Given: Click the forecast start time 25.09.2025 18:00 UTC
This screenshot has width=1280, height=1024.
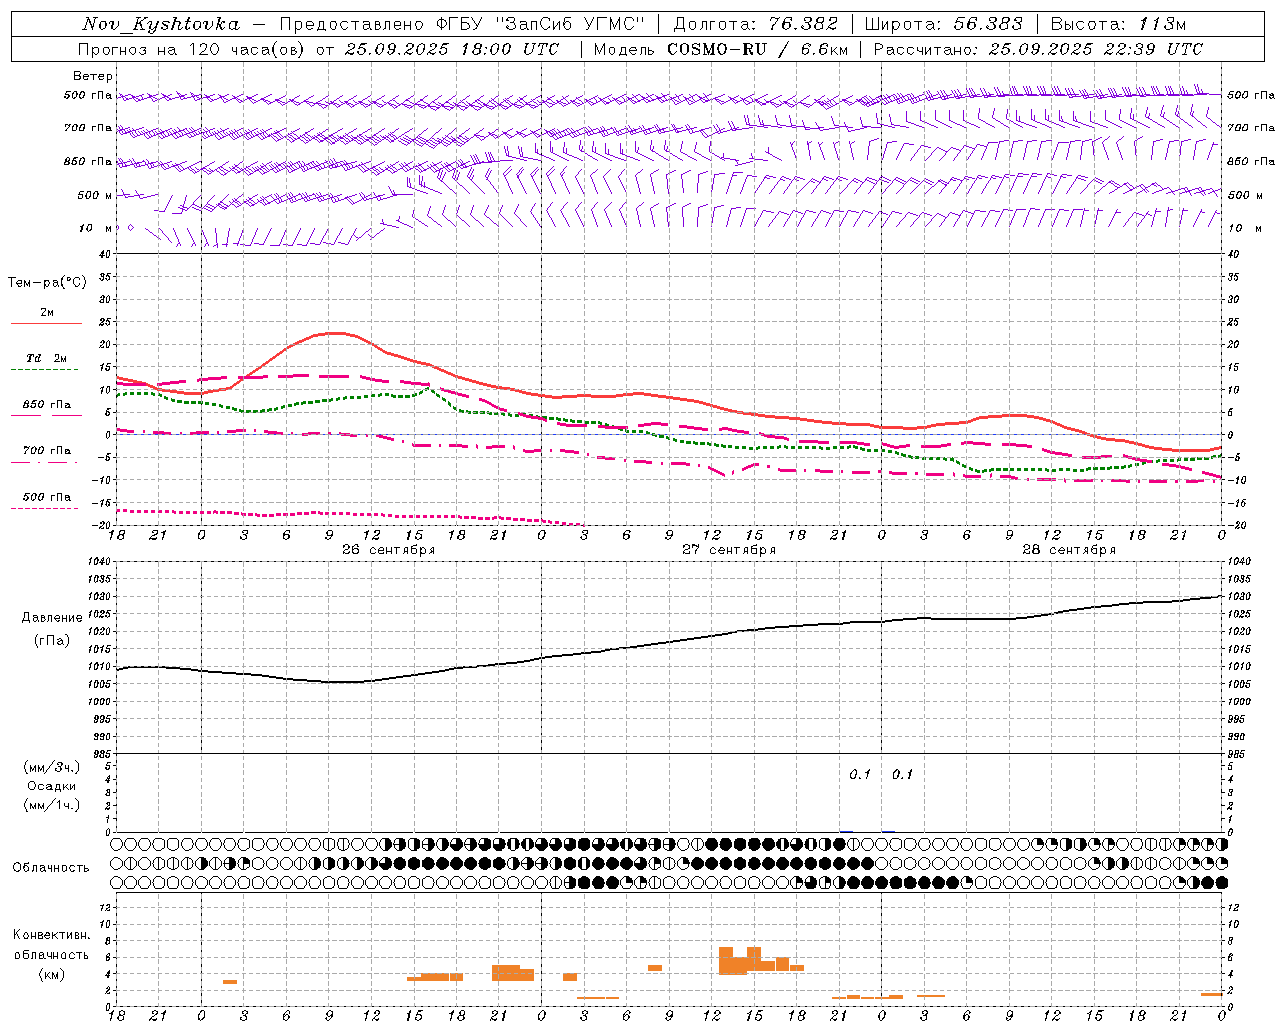Looking at the screenshot, I should point(451,49).
